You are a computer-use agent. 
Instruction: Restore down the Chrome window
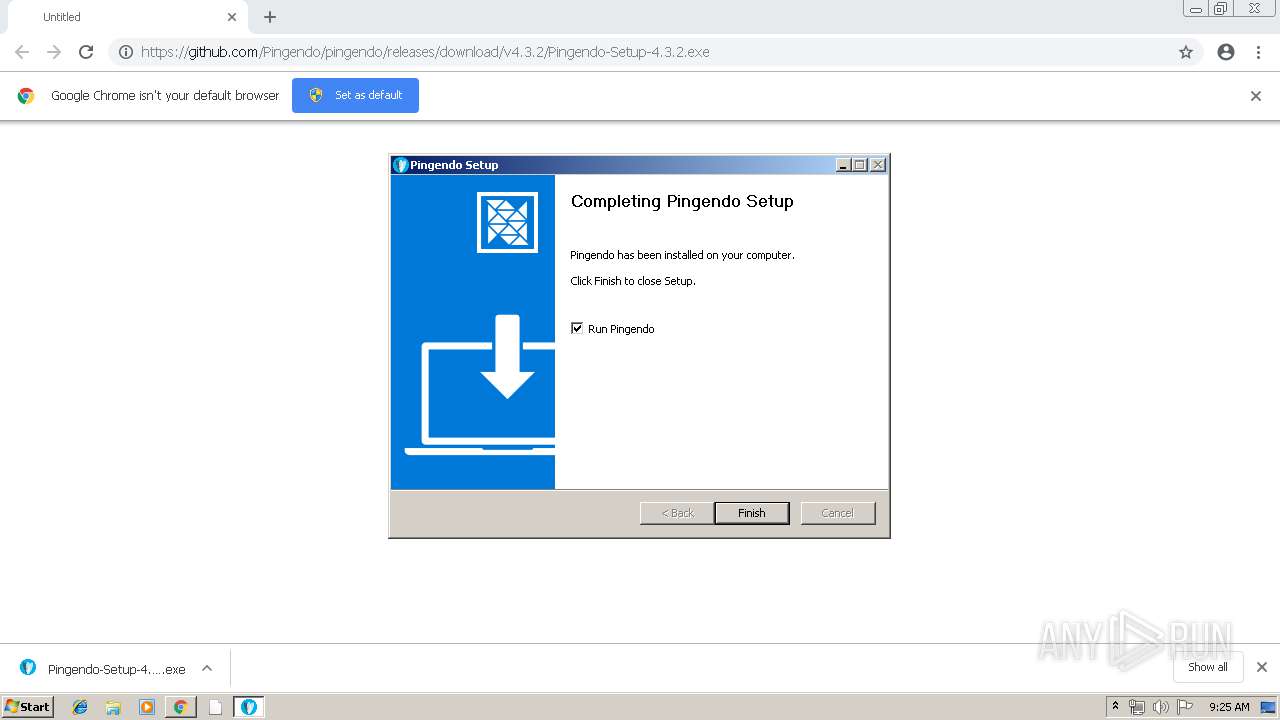click(x=1221, y=8)
